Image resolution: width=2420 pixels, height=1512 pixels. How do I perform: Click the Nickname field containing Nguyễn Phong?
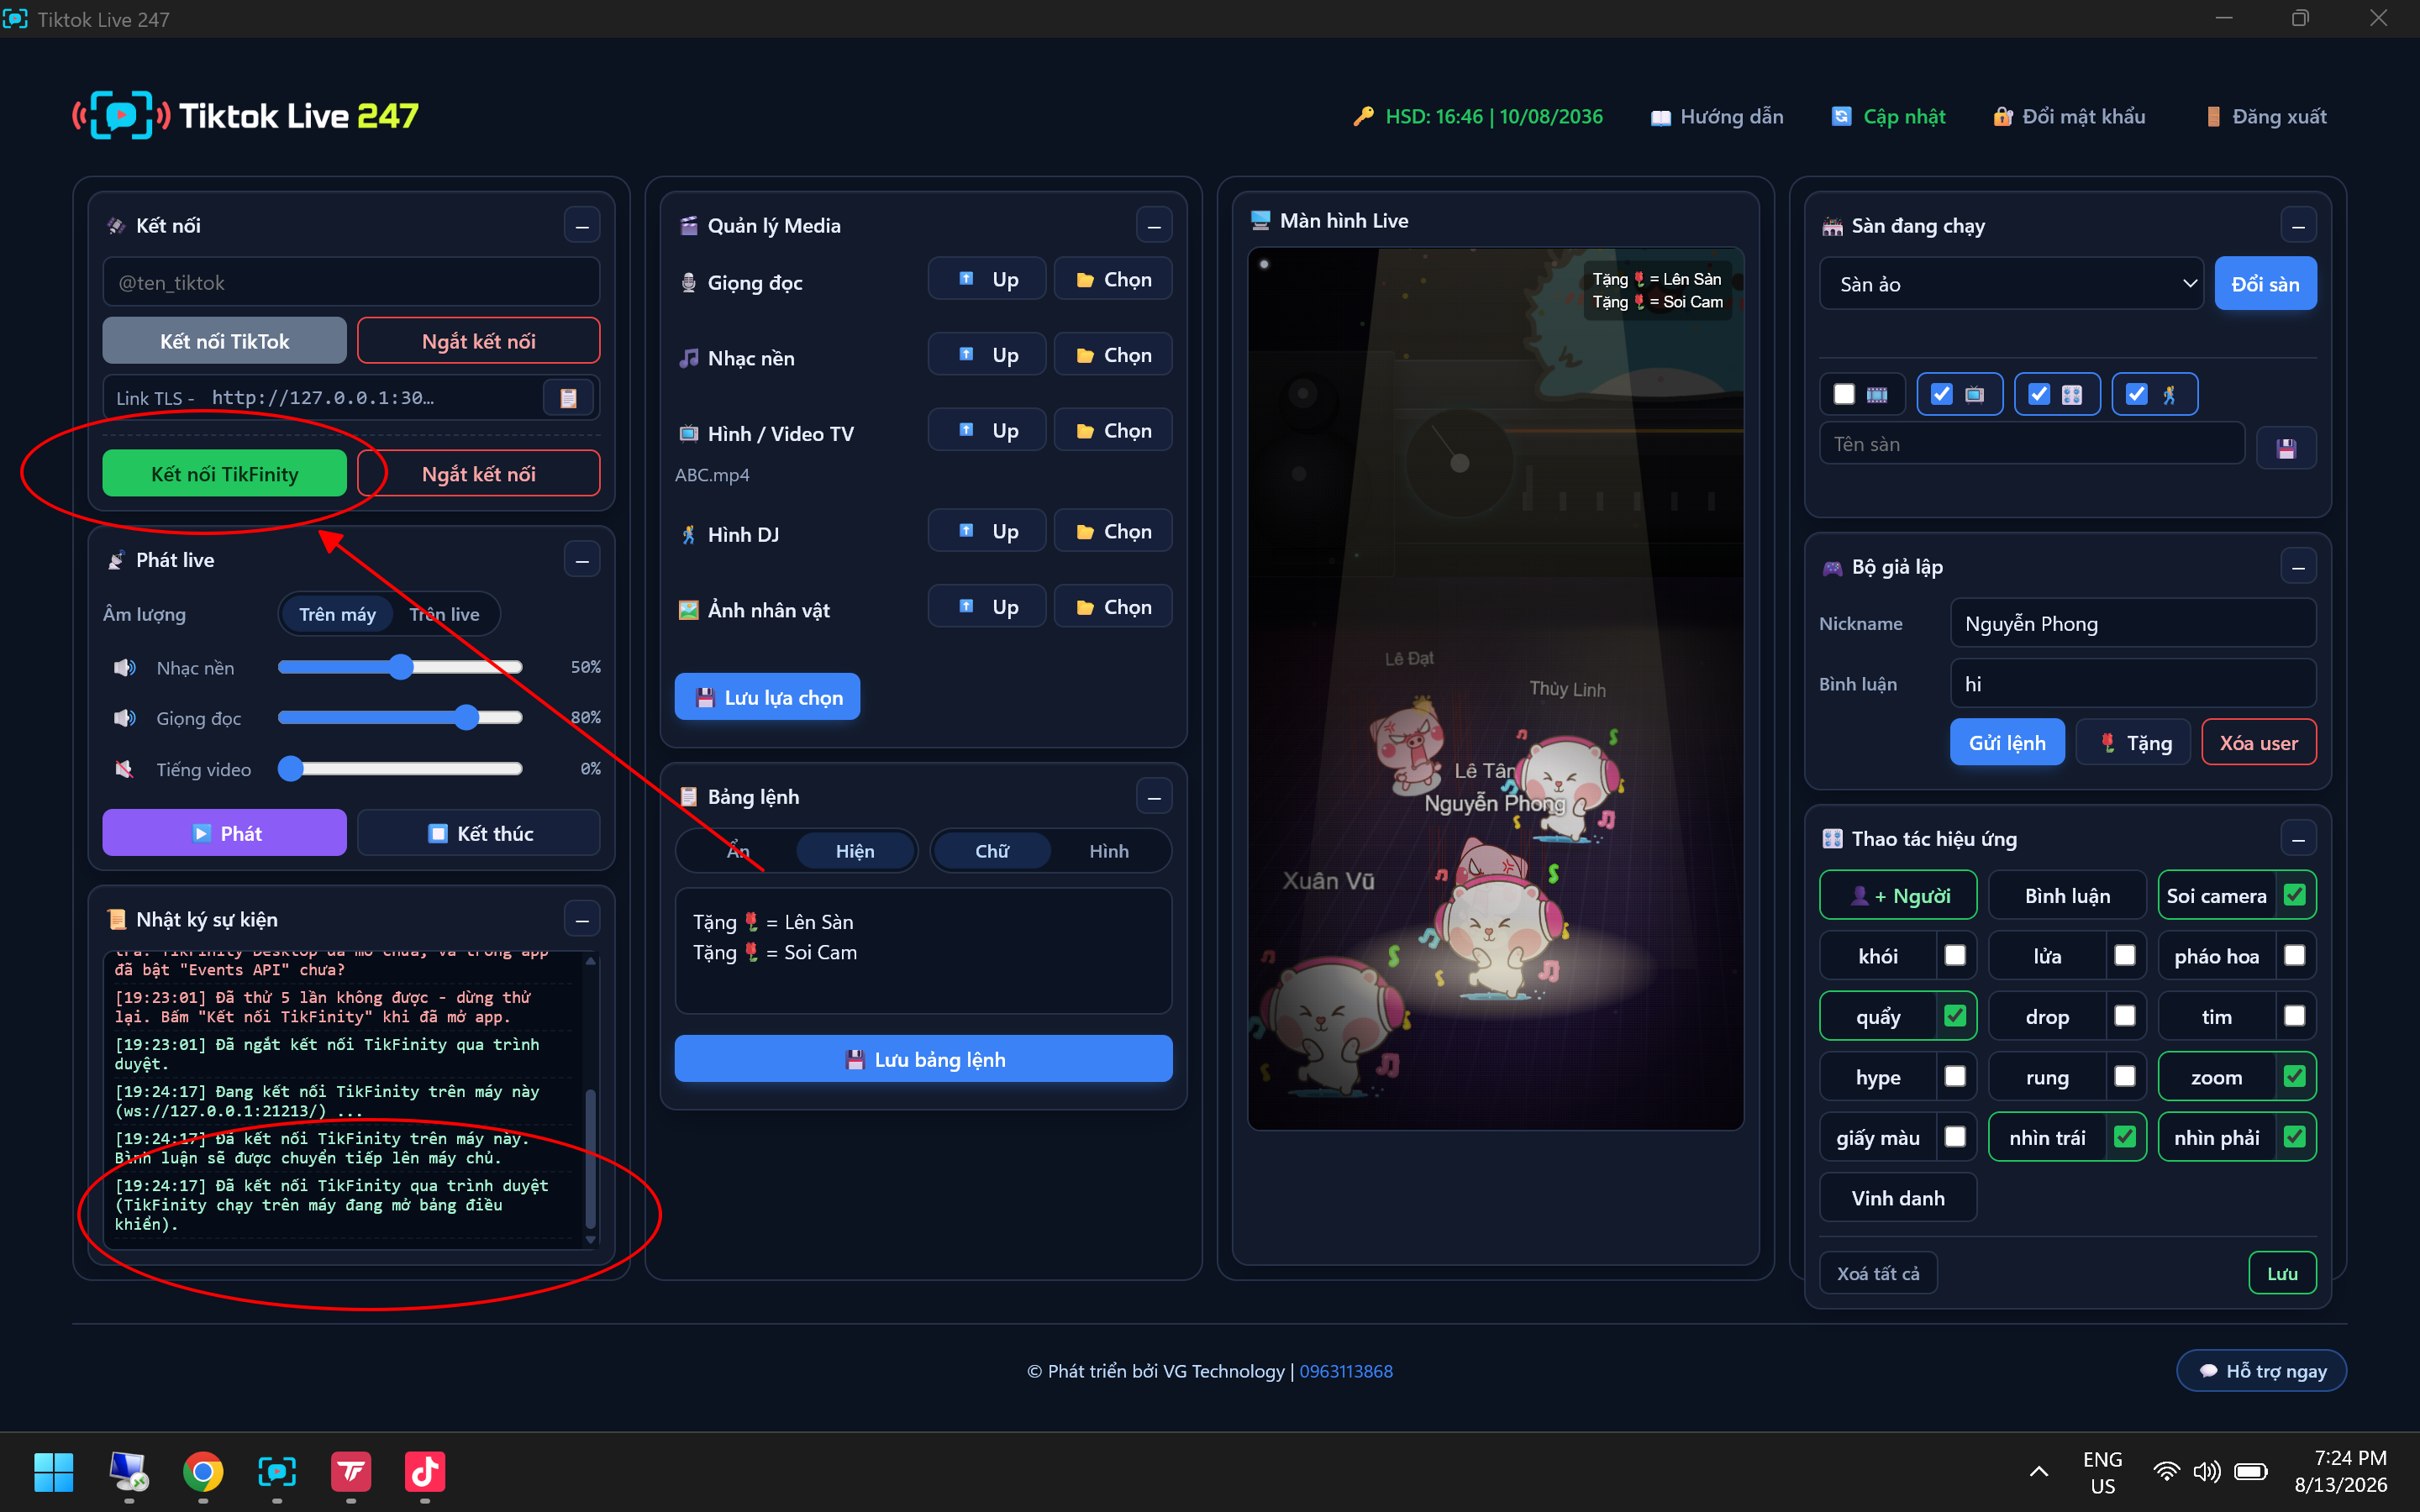(x=2133, y=623)
